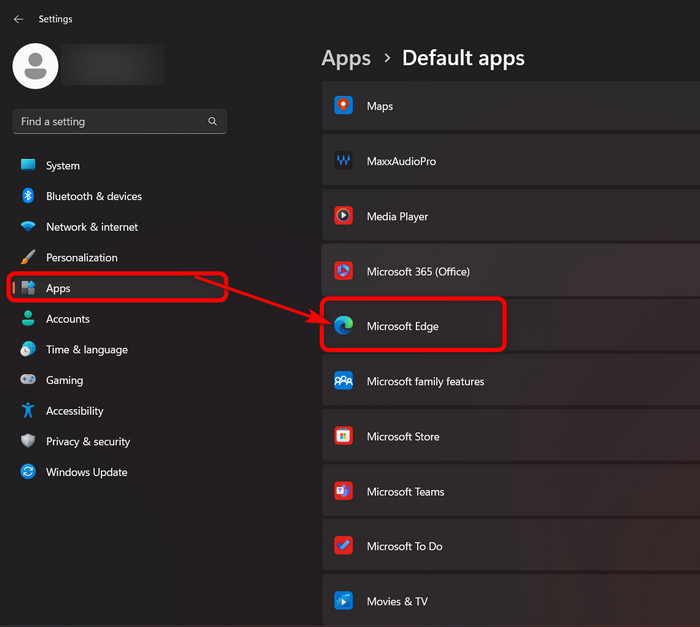Open Microsoft Teams defaults entry

(511, 491)
